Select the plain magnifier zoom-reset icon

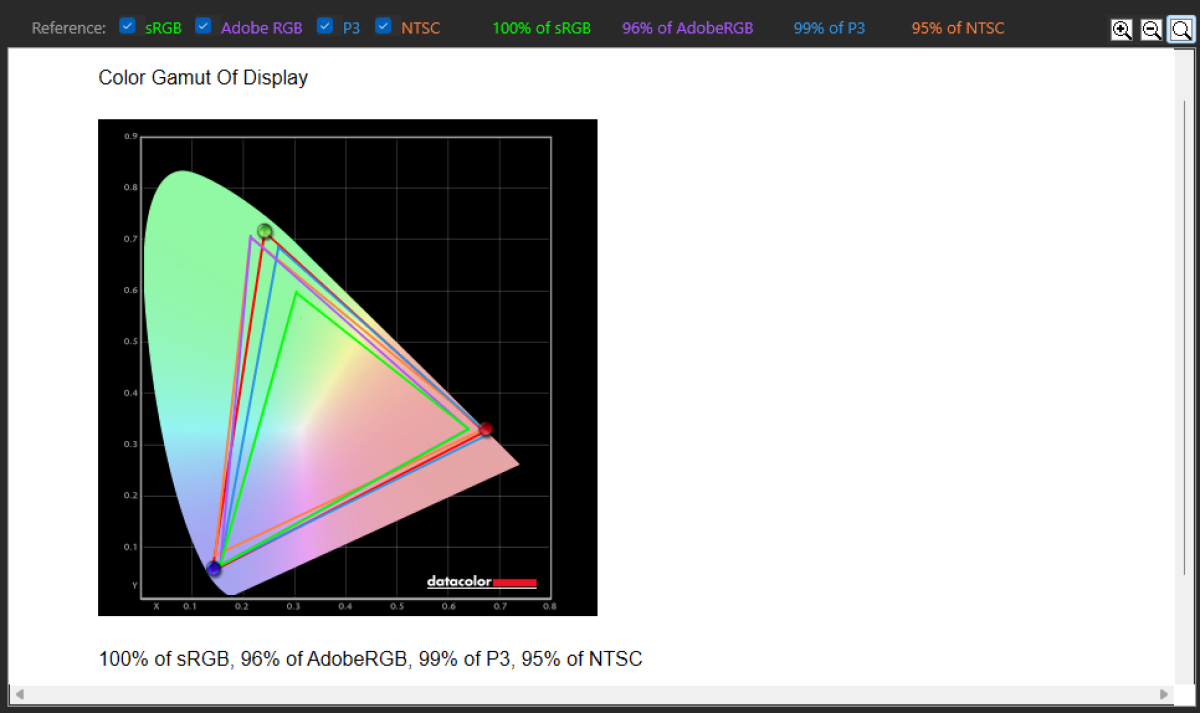pyautogui.click(x=1181, y=30)
